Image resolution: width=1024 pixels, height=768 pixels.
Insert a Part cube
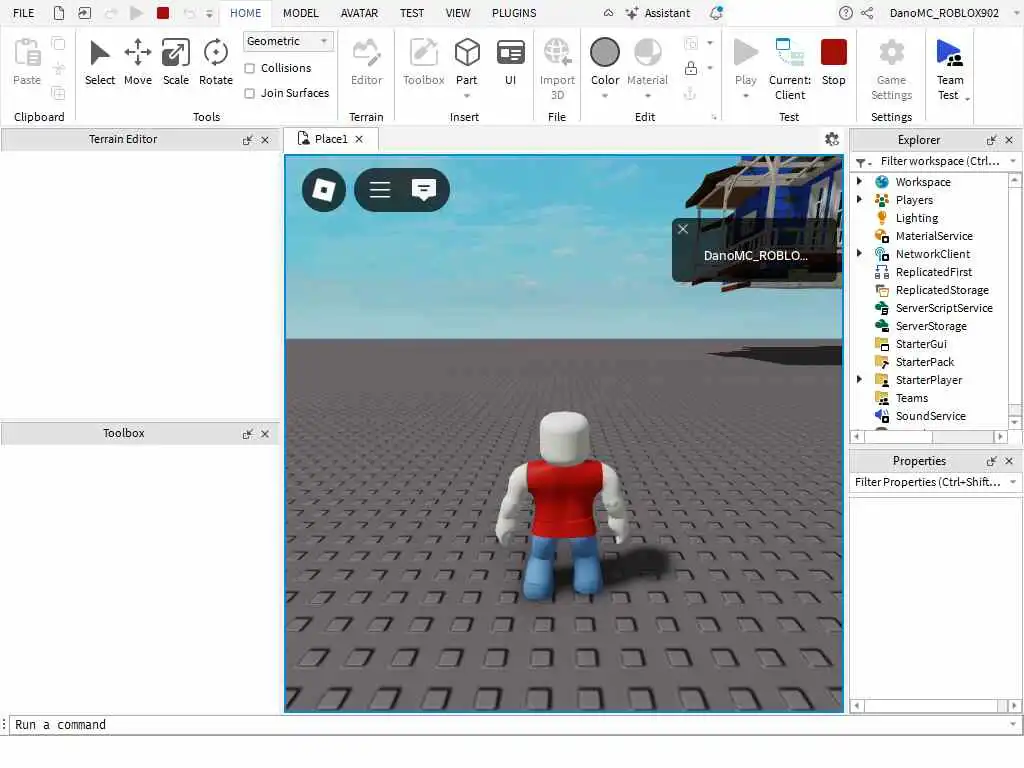[467, 53]
